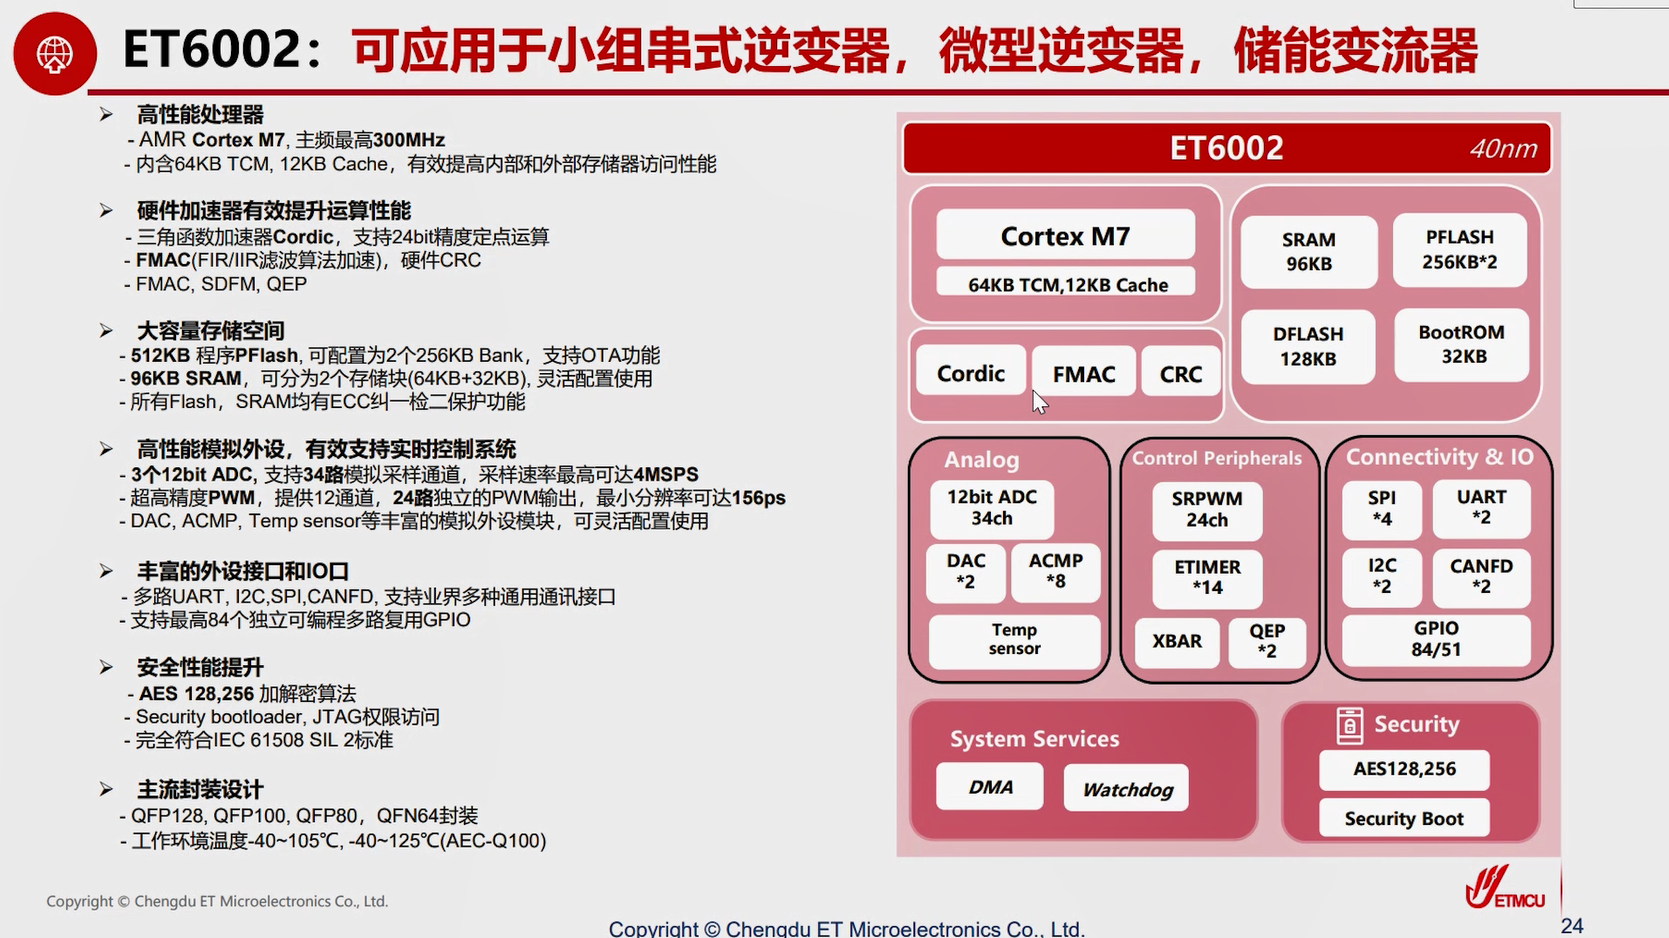Click the heading 高性能处理器
The image size is (1669, 938).
[200, 115]
